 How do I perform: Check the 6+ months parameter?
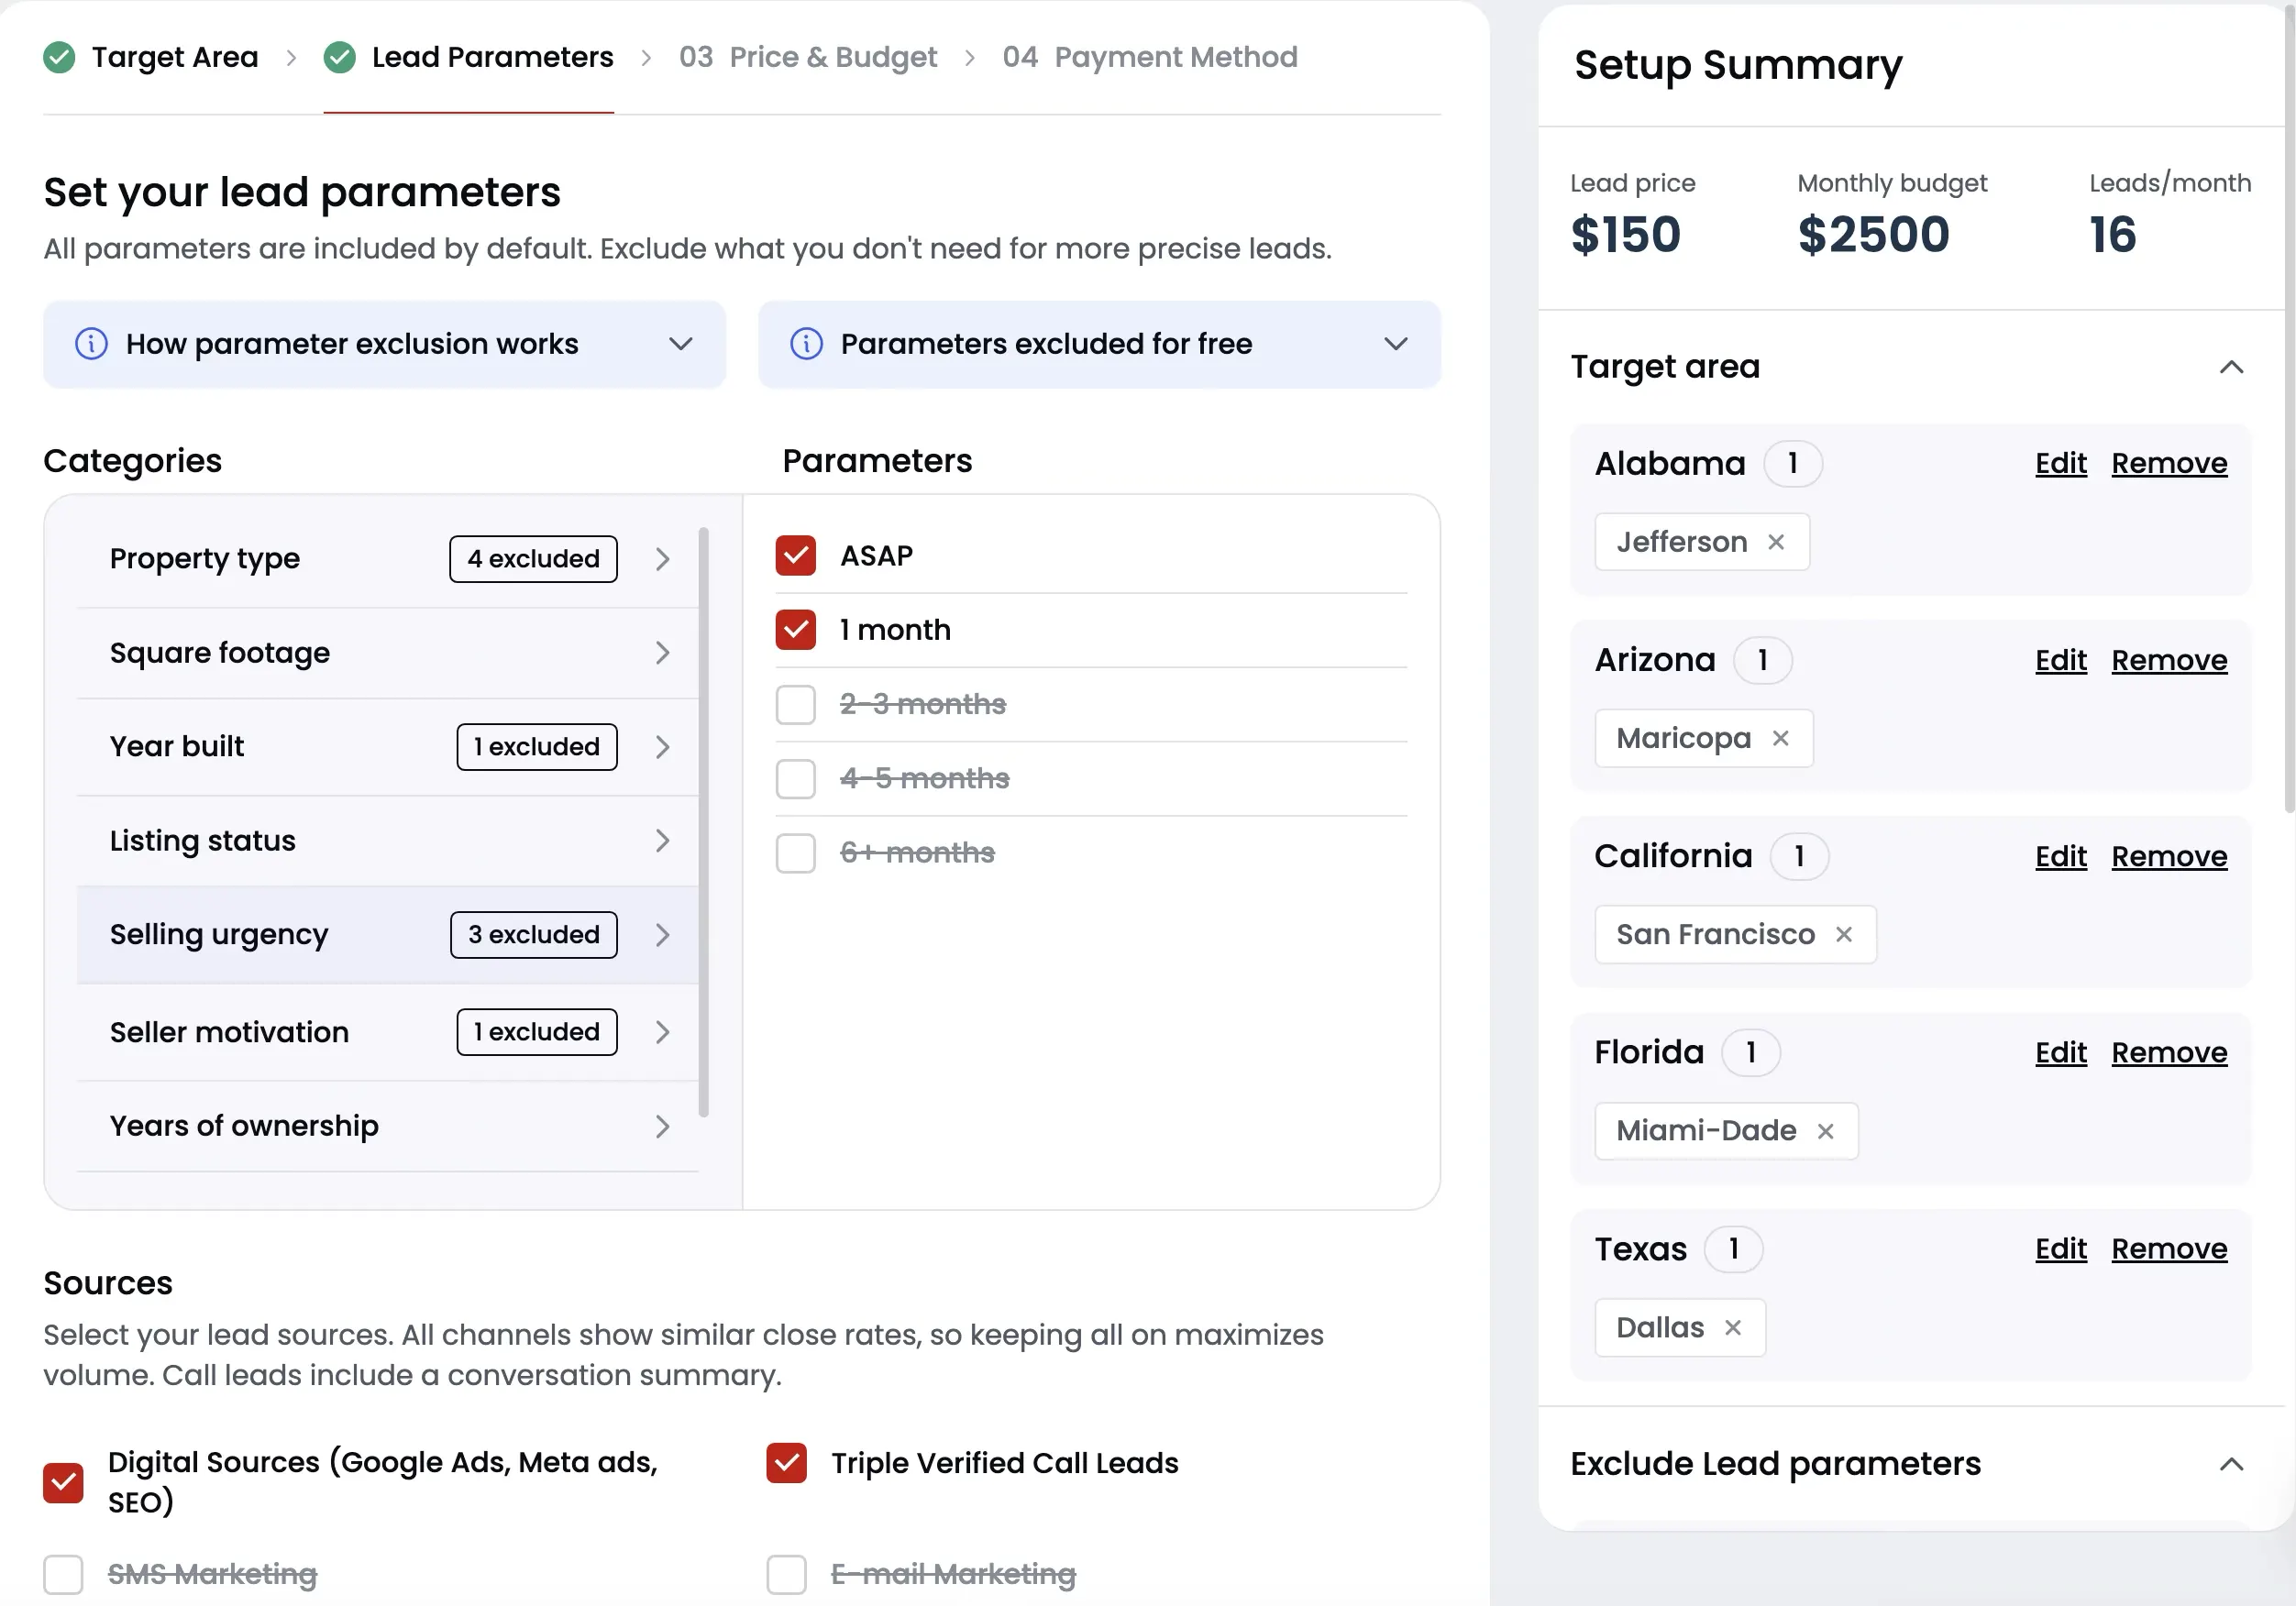coord(796,853)
